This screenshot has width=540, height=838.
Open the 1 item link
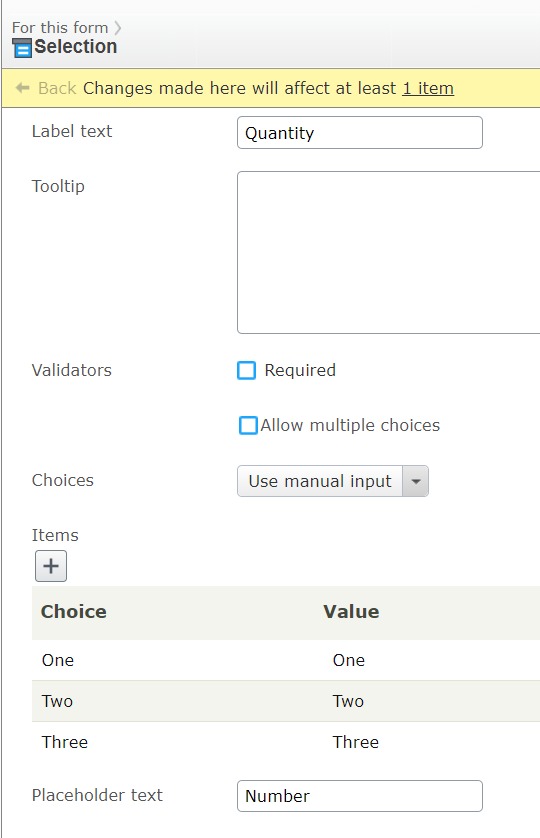pos(428,88)
